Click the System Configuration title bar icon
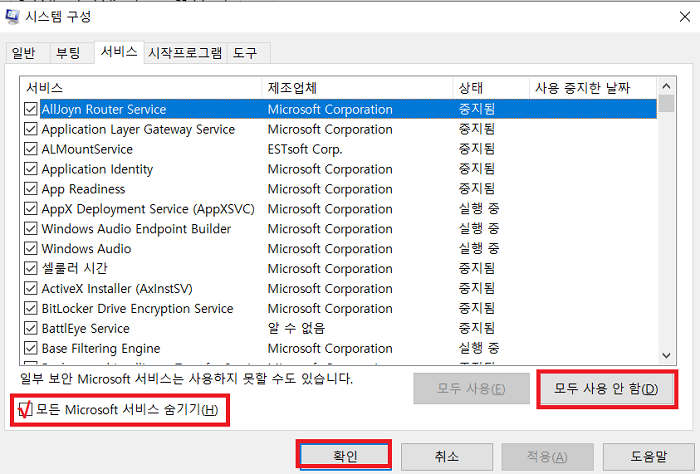Viewport: 700px width, 474px height. coord(12,17)
